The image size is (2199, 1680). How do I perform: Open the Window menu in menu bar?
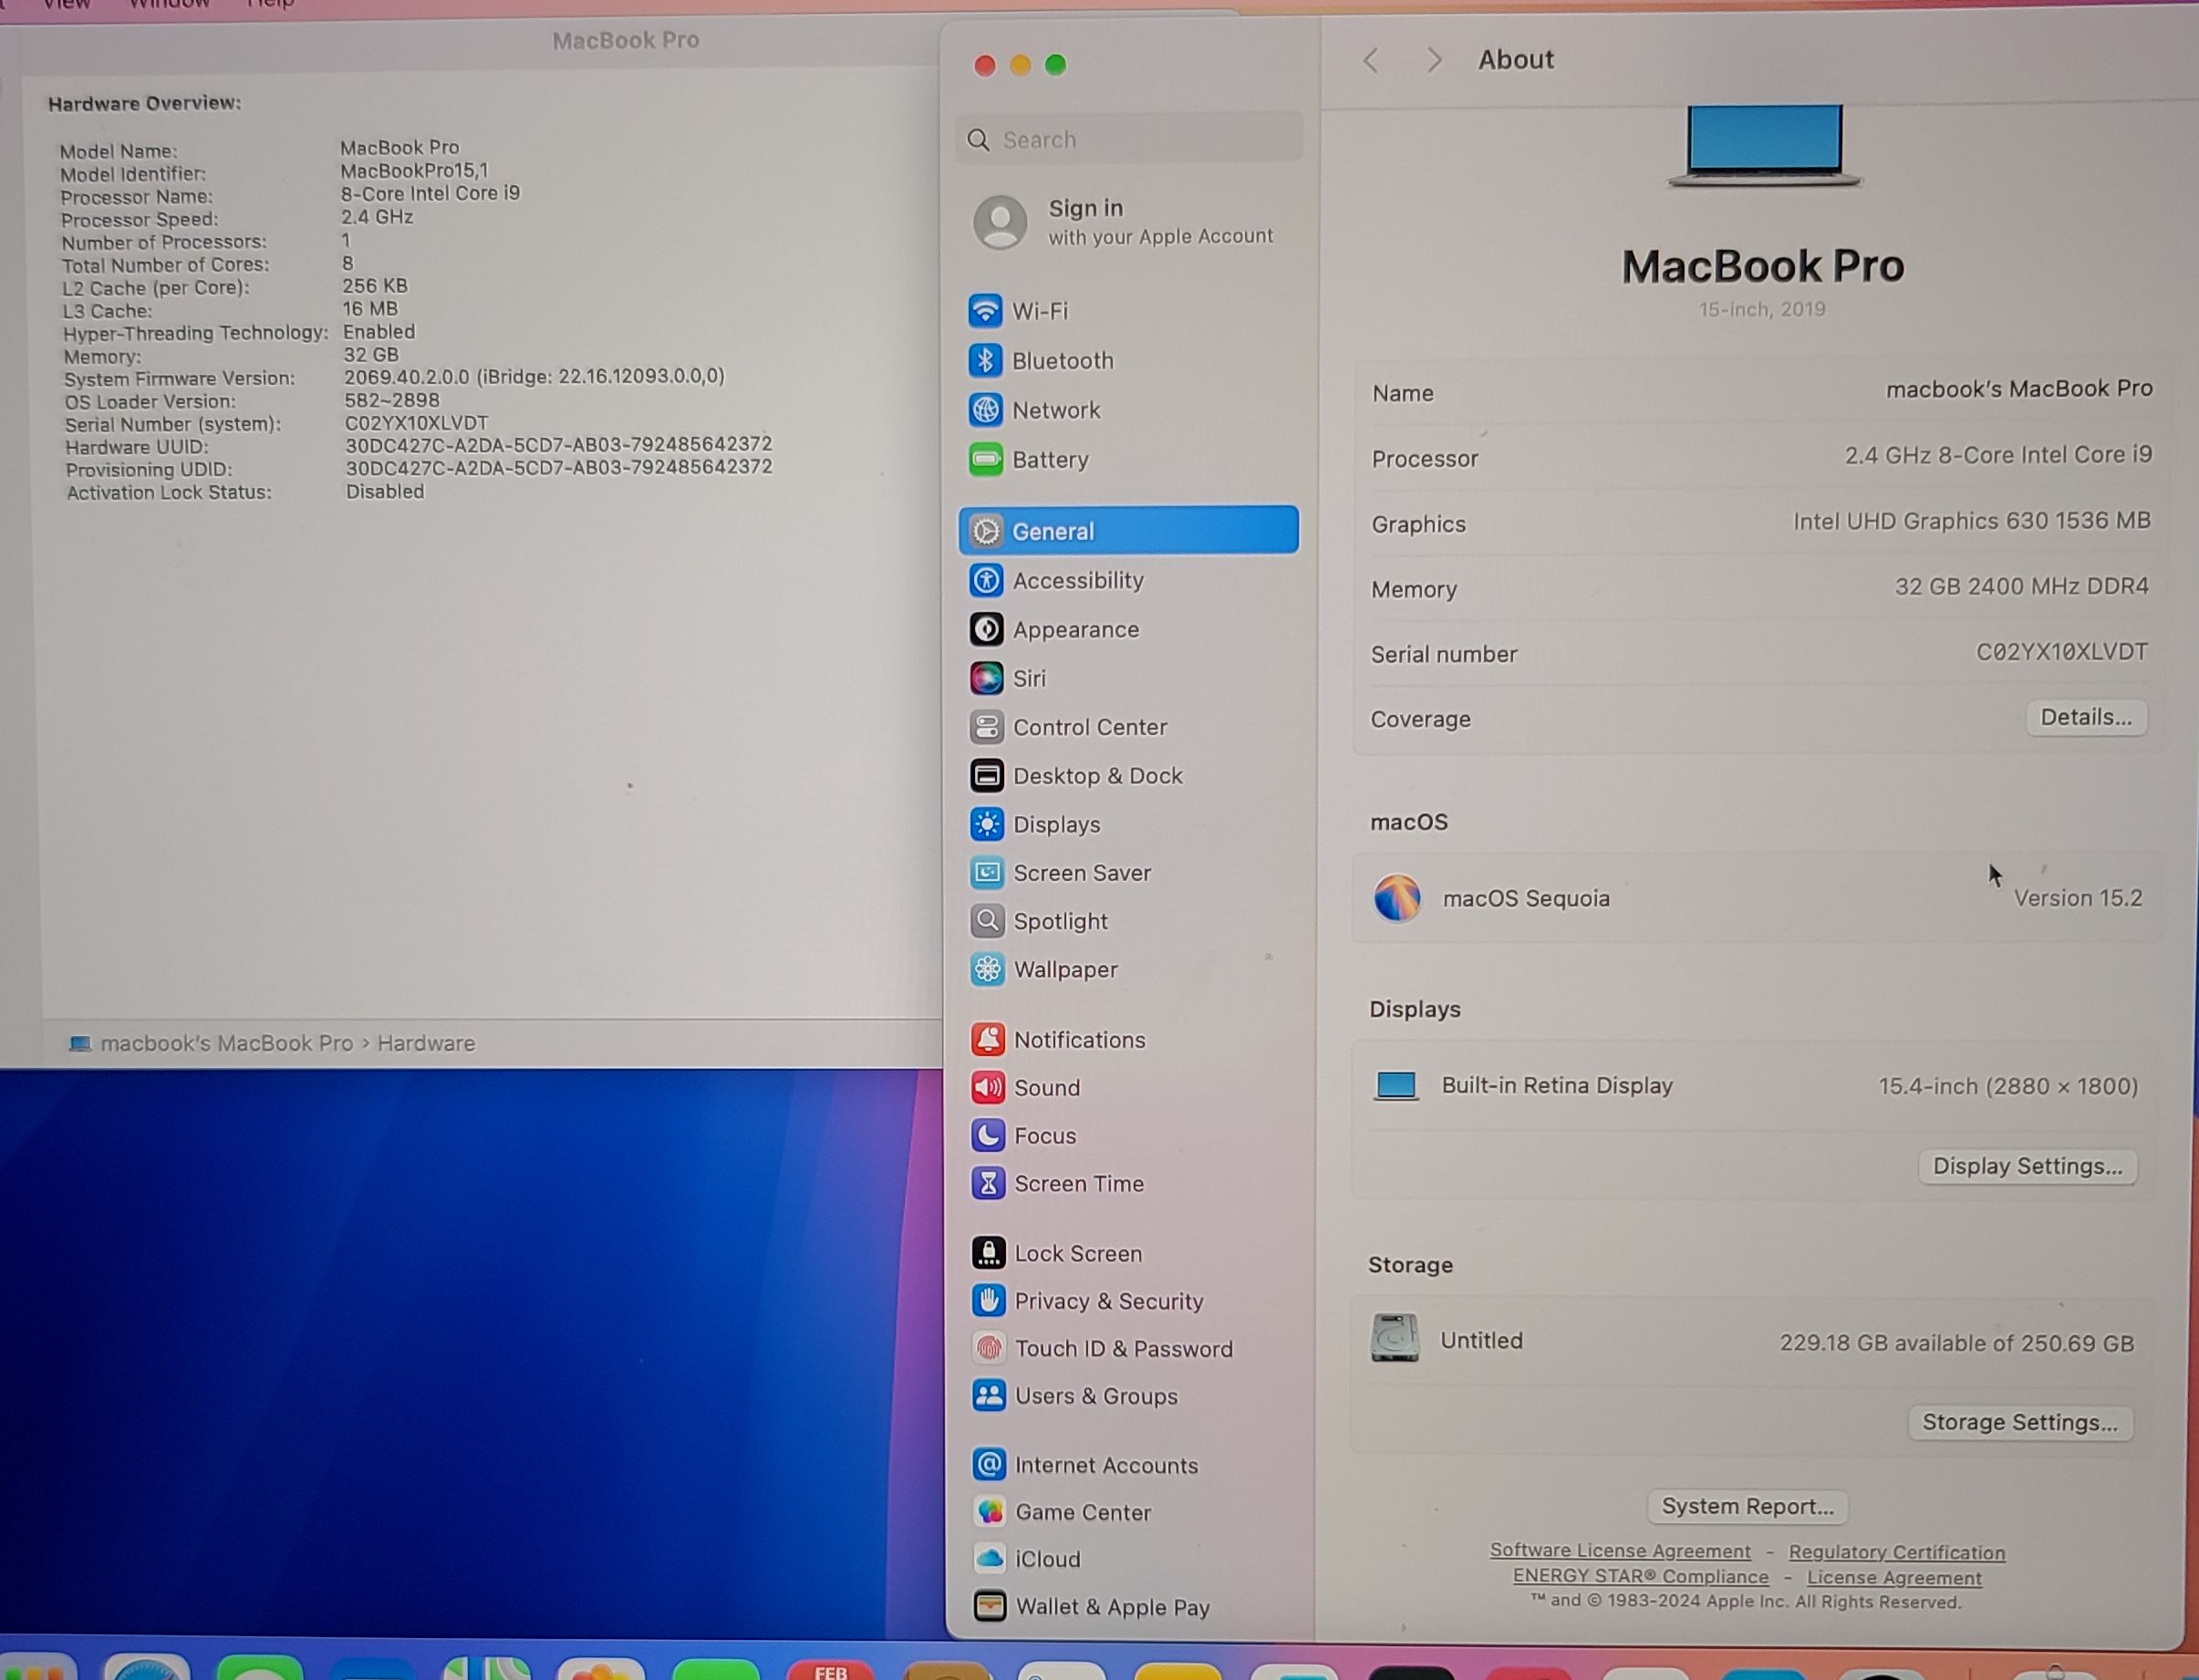tap(170, 5)
